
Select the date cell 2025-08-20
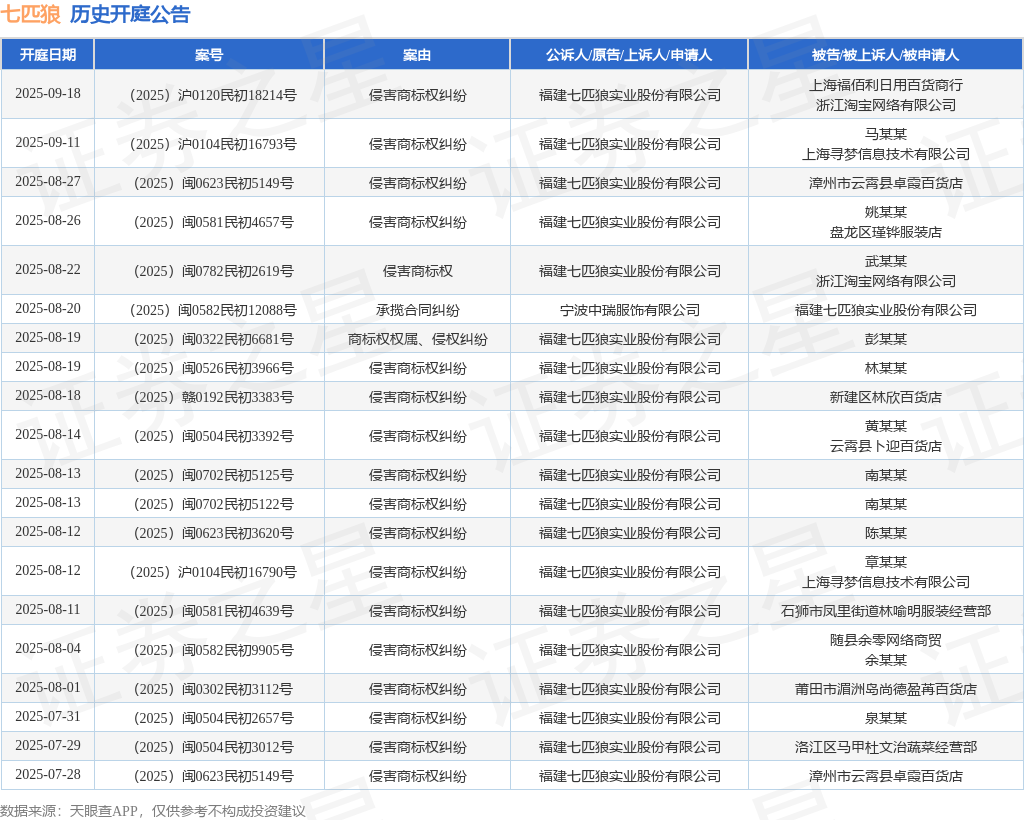click(48, 308)
